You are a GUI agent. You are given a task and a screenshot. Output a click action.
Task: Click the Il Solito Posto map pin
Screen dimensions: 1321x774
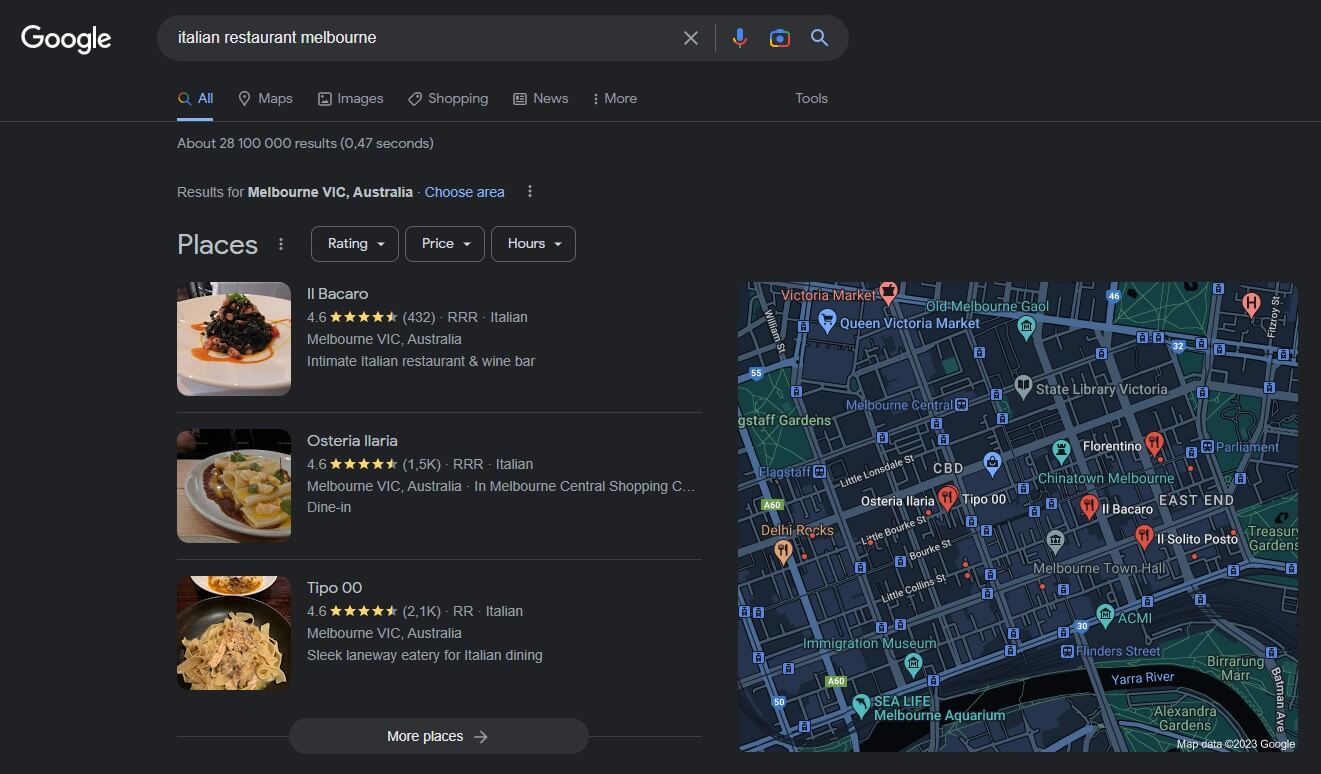[1144, 538]
